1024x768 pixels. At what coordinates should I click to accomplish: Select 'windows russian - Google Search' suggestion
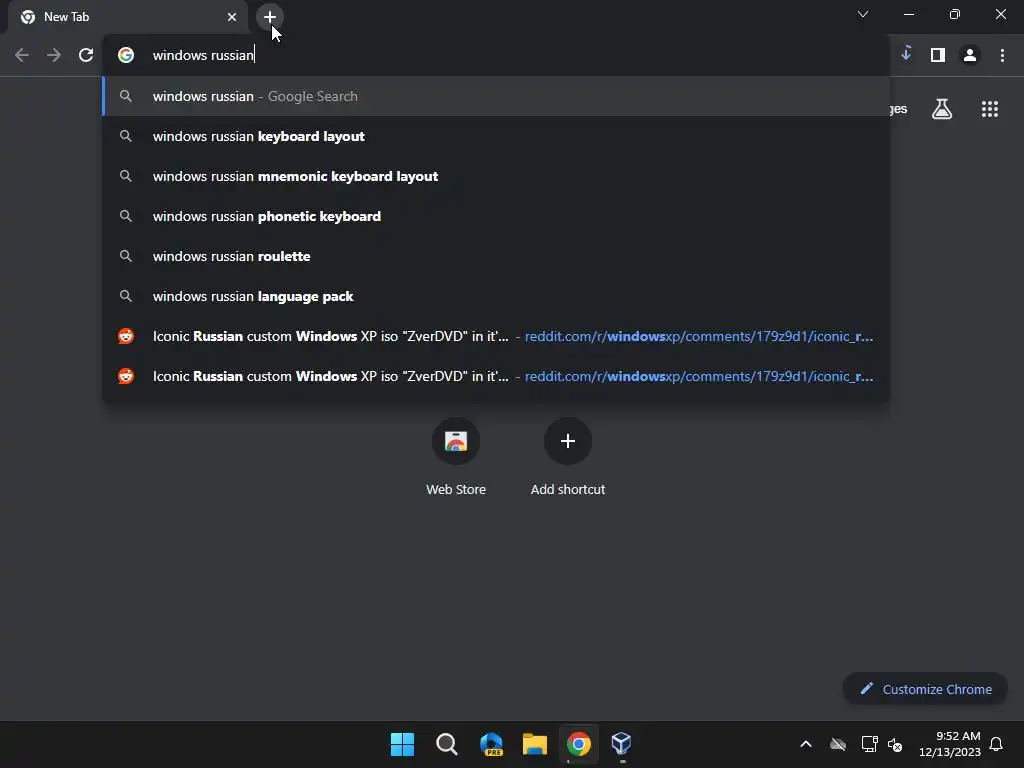(x=496, y=96)
